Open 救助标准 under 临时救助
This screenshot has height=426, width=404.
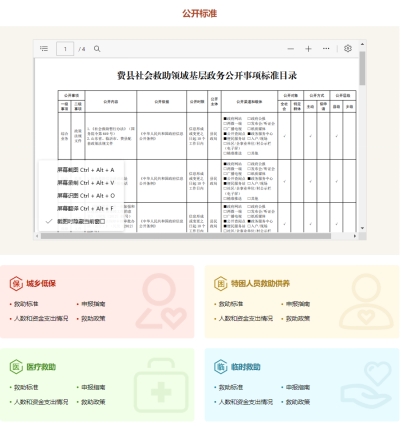(231, 387)
